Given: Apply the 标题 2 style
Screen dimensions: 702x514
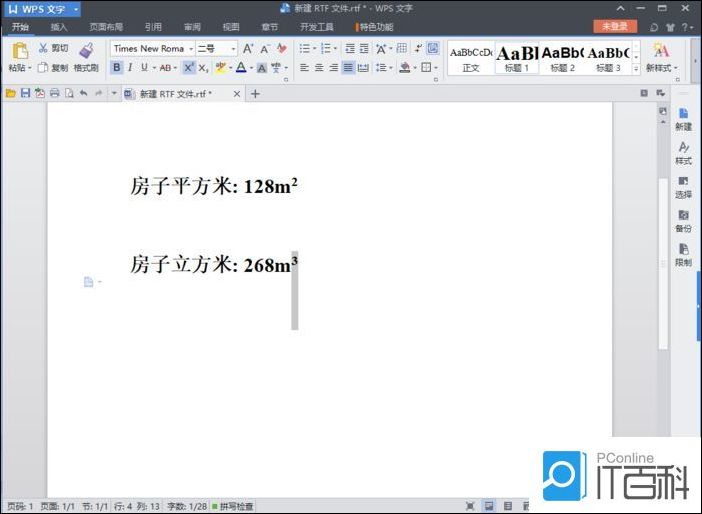Looking at the screenshot, I should (x=563, y=59).
